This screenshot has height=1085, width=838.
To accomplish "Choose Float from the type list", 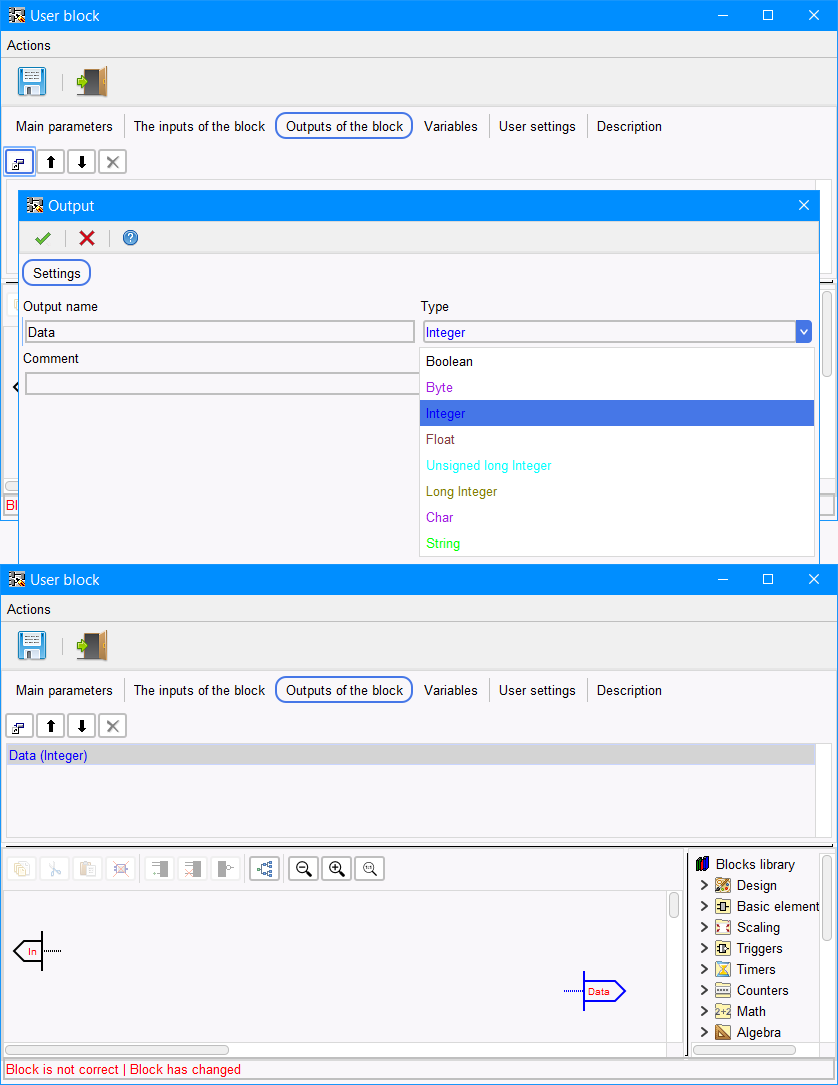I will tap(440, 439).
